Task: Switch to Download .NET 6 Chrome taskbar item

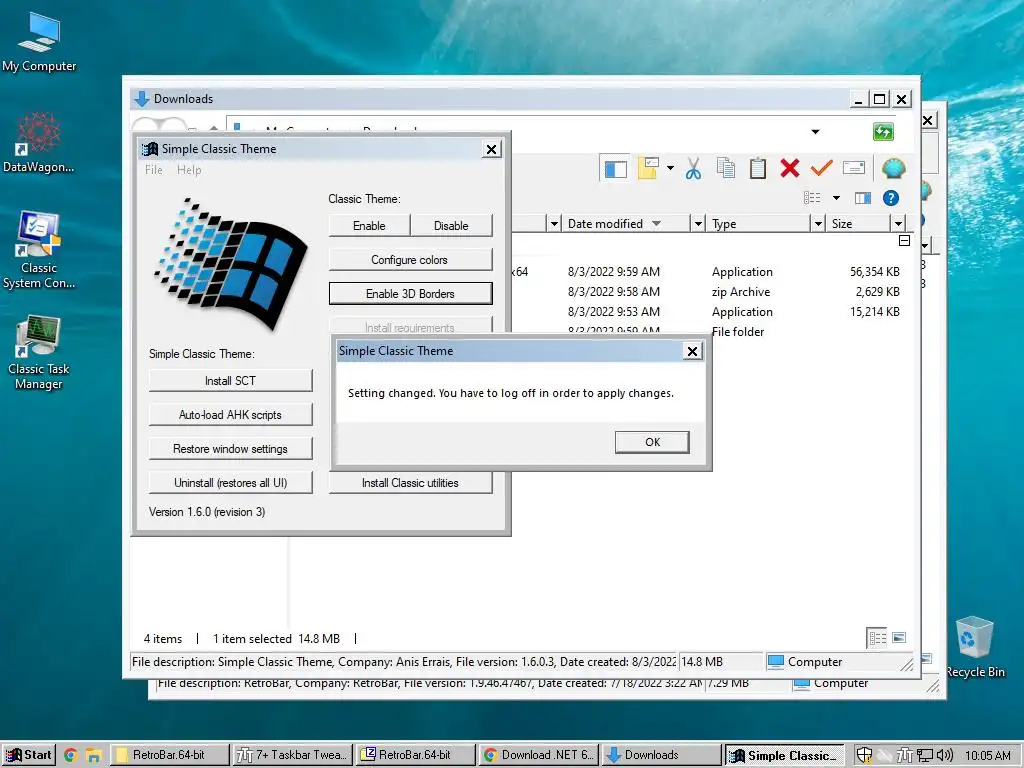Action: pos(537,755)
